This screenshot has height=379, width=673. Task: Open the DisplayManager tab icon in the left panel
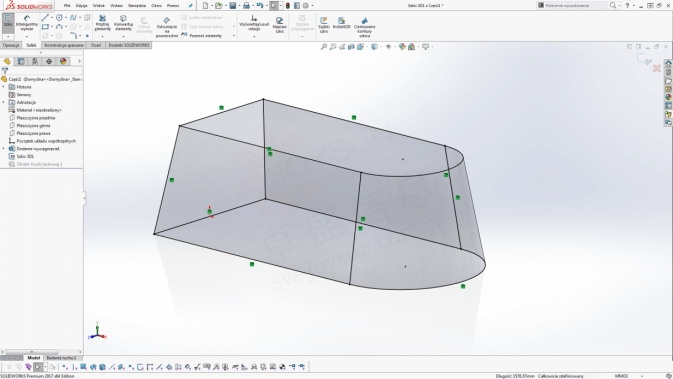tap(63, 61)
